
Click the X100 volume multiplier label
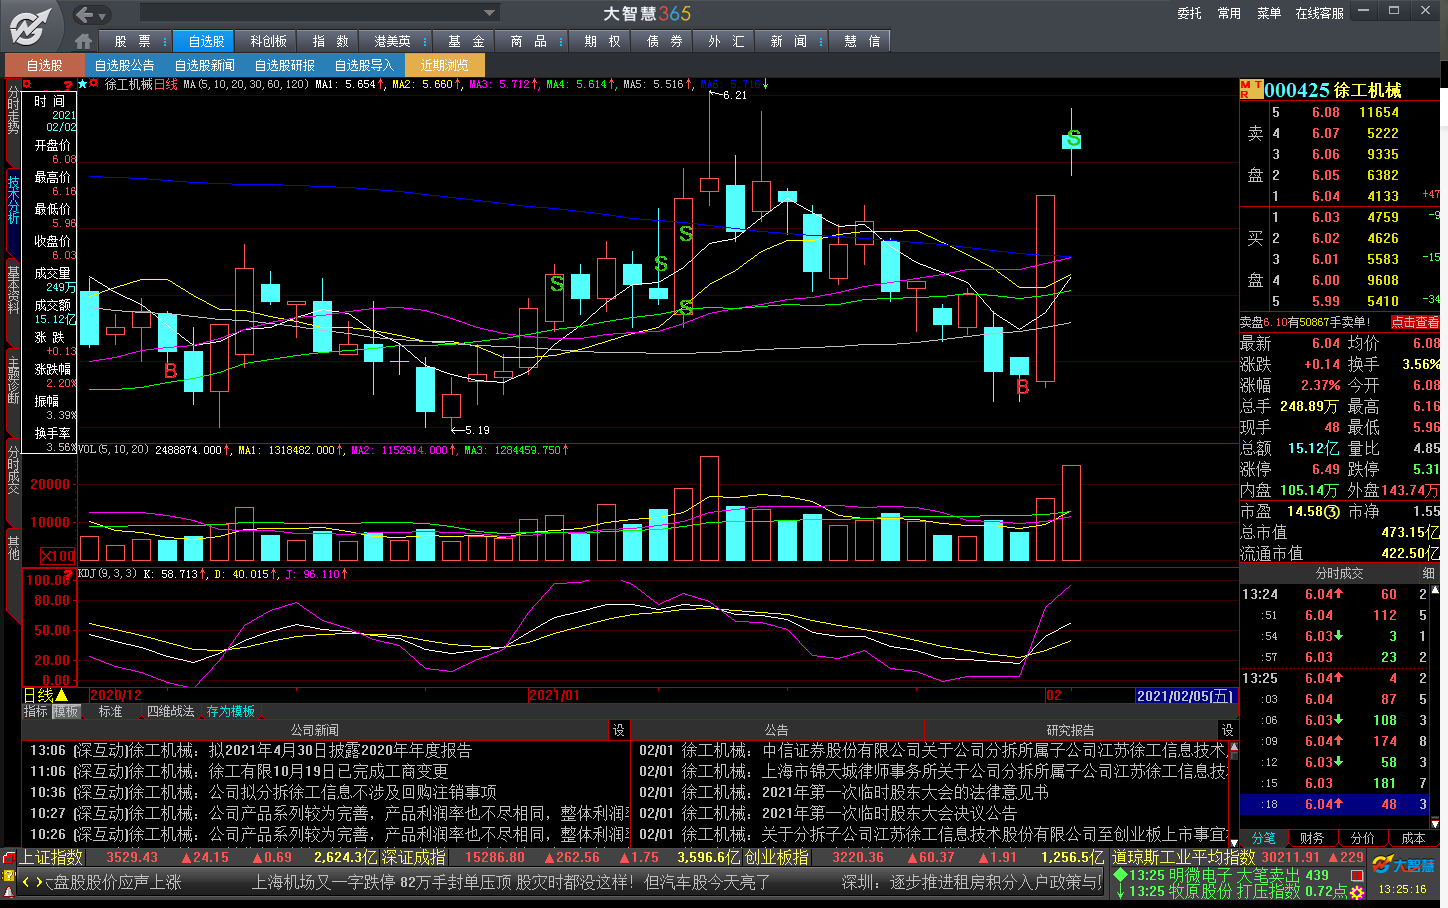(x=57, y=556)
